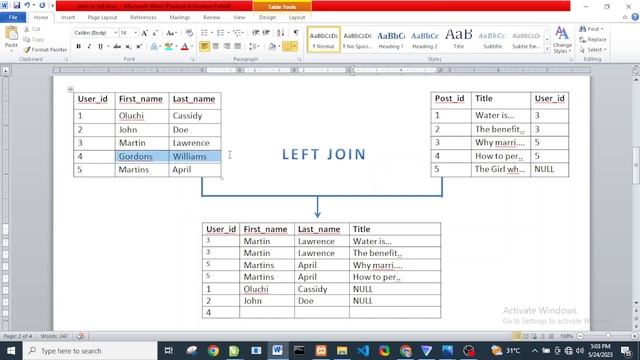Apply the Title style
The width and height of the screenshot is (640, 360).
[459, 40]
